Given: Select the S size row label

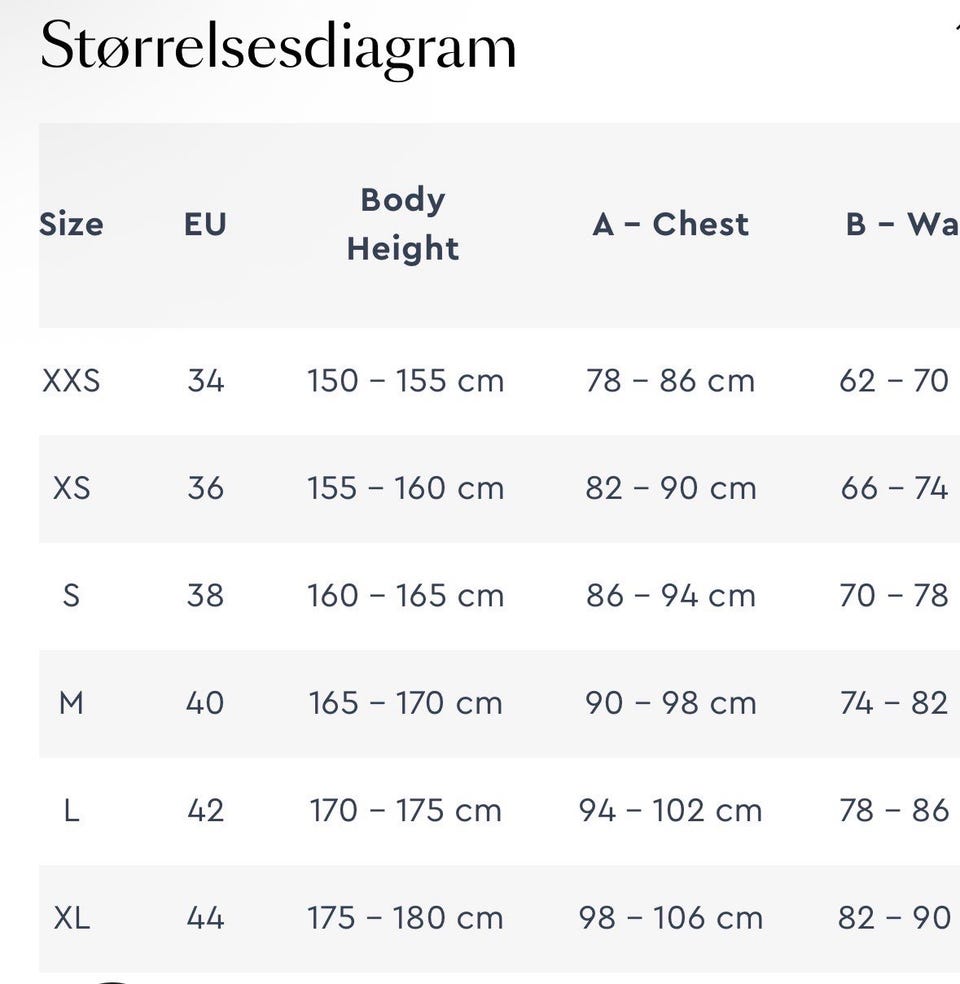Looking at the screenshot, I should 71,596.
